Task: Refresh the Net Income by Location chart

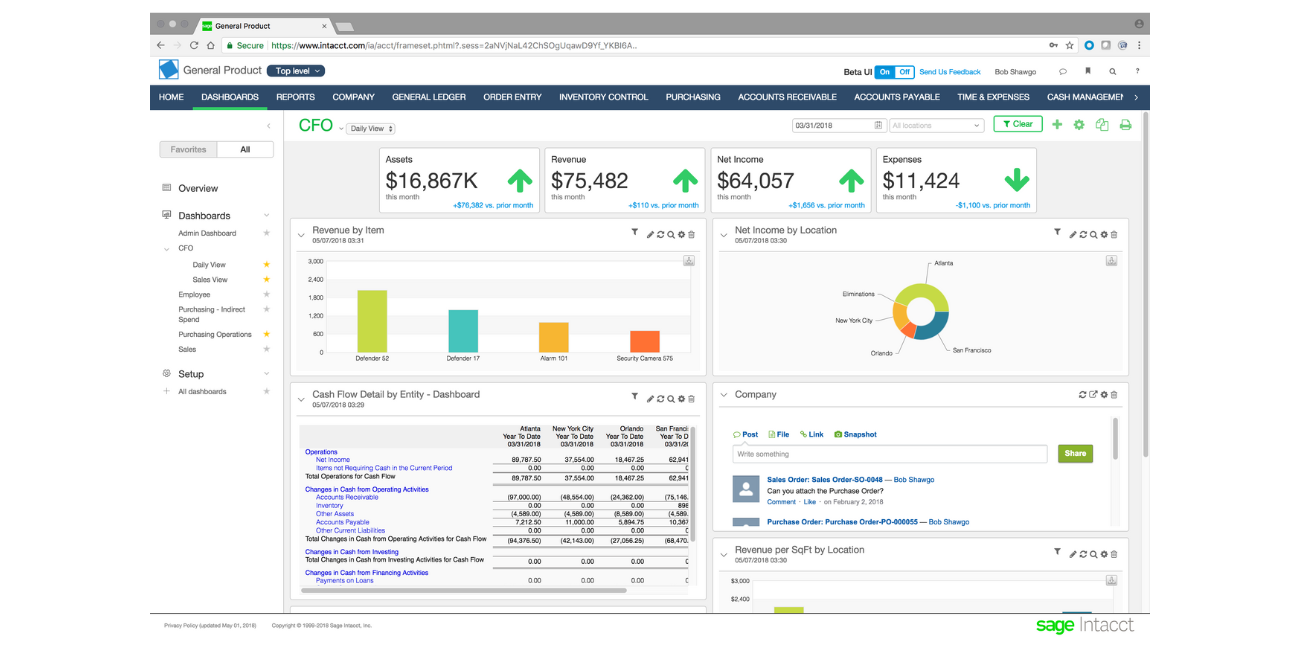Action: pos(1083,233)
